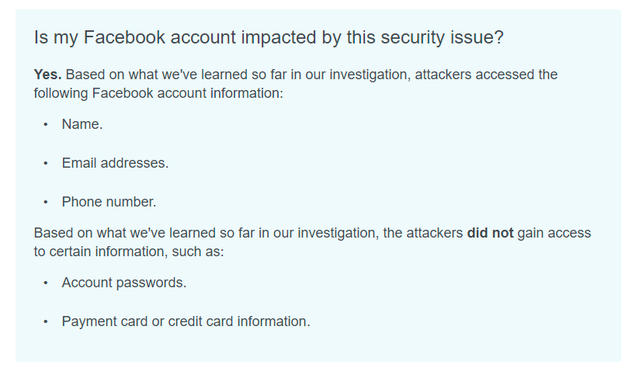The width and height of the screenshot is (636, 375).
Task: Click the bullet dot before 'Phone number.'
Action: pos(45,202)
